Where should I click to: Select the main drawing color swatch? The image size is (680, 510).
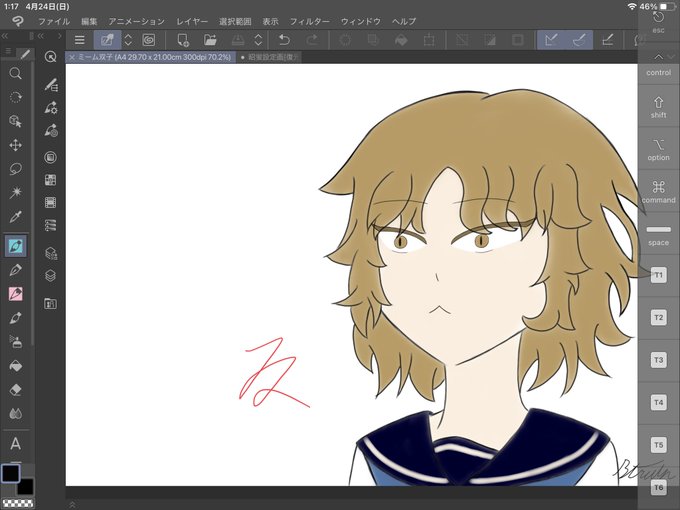tap(10, 473)
